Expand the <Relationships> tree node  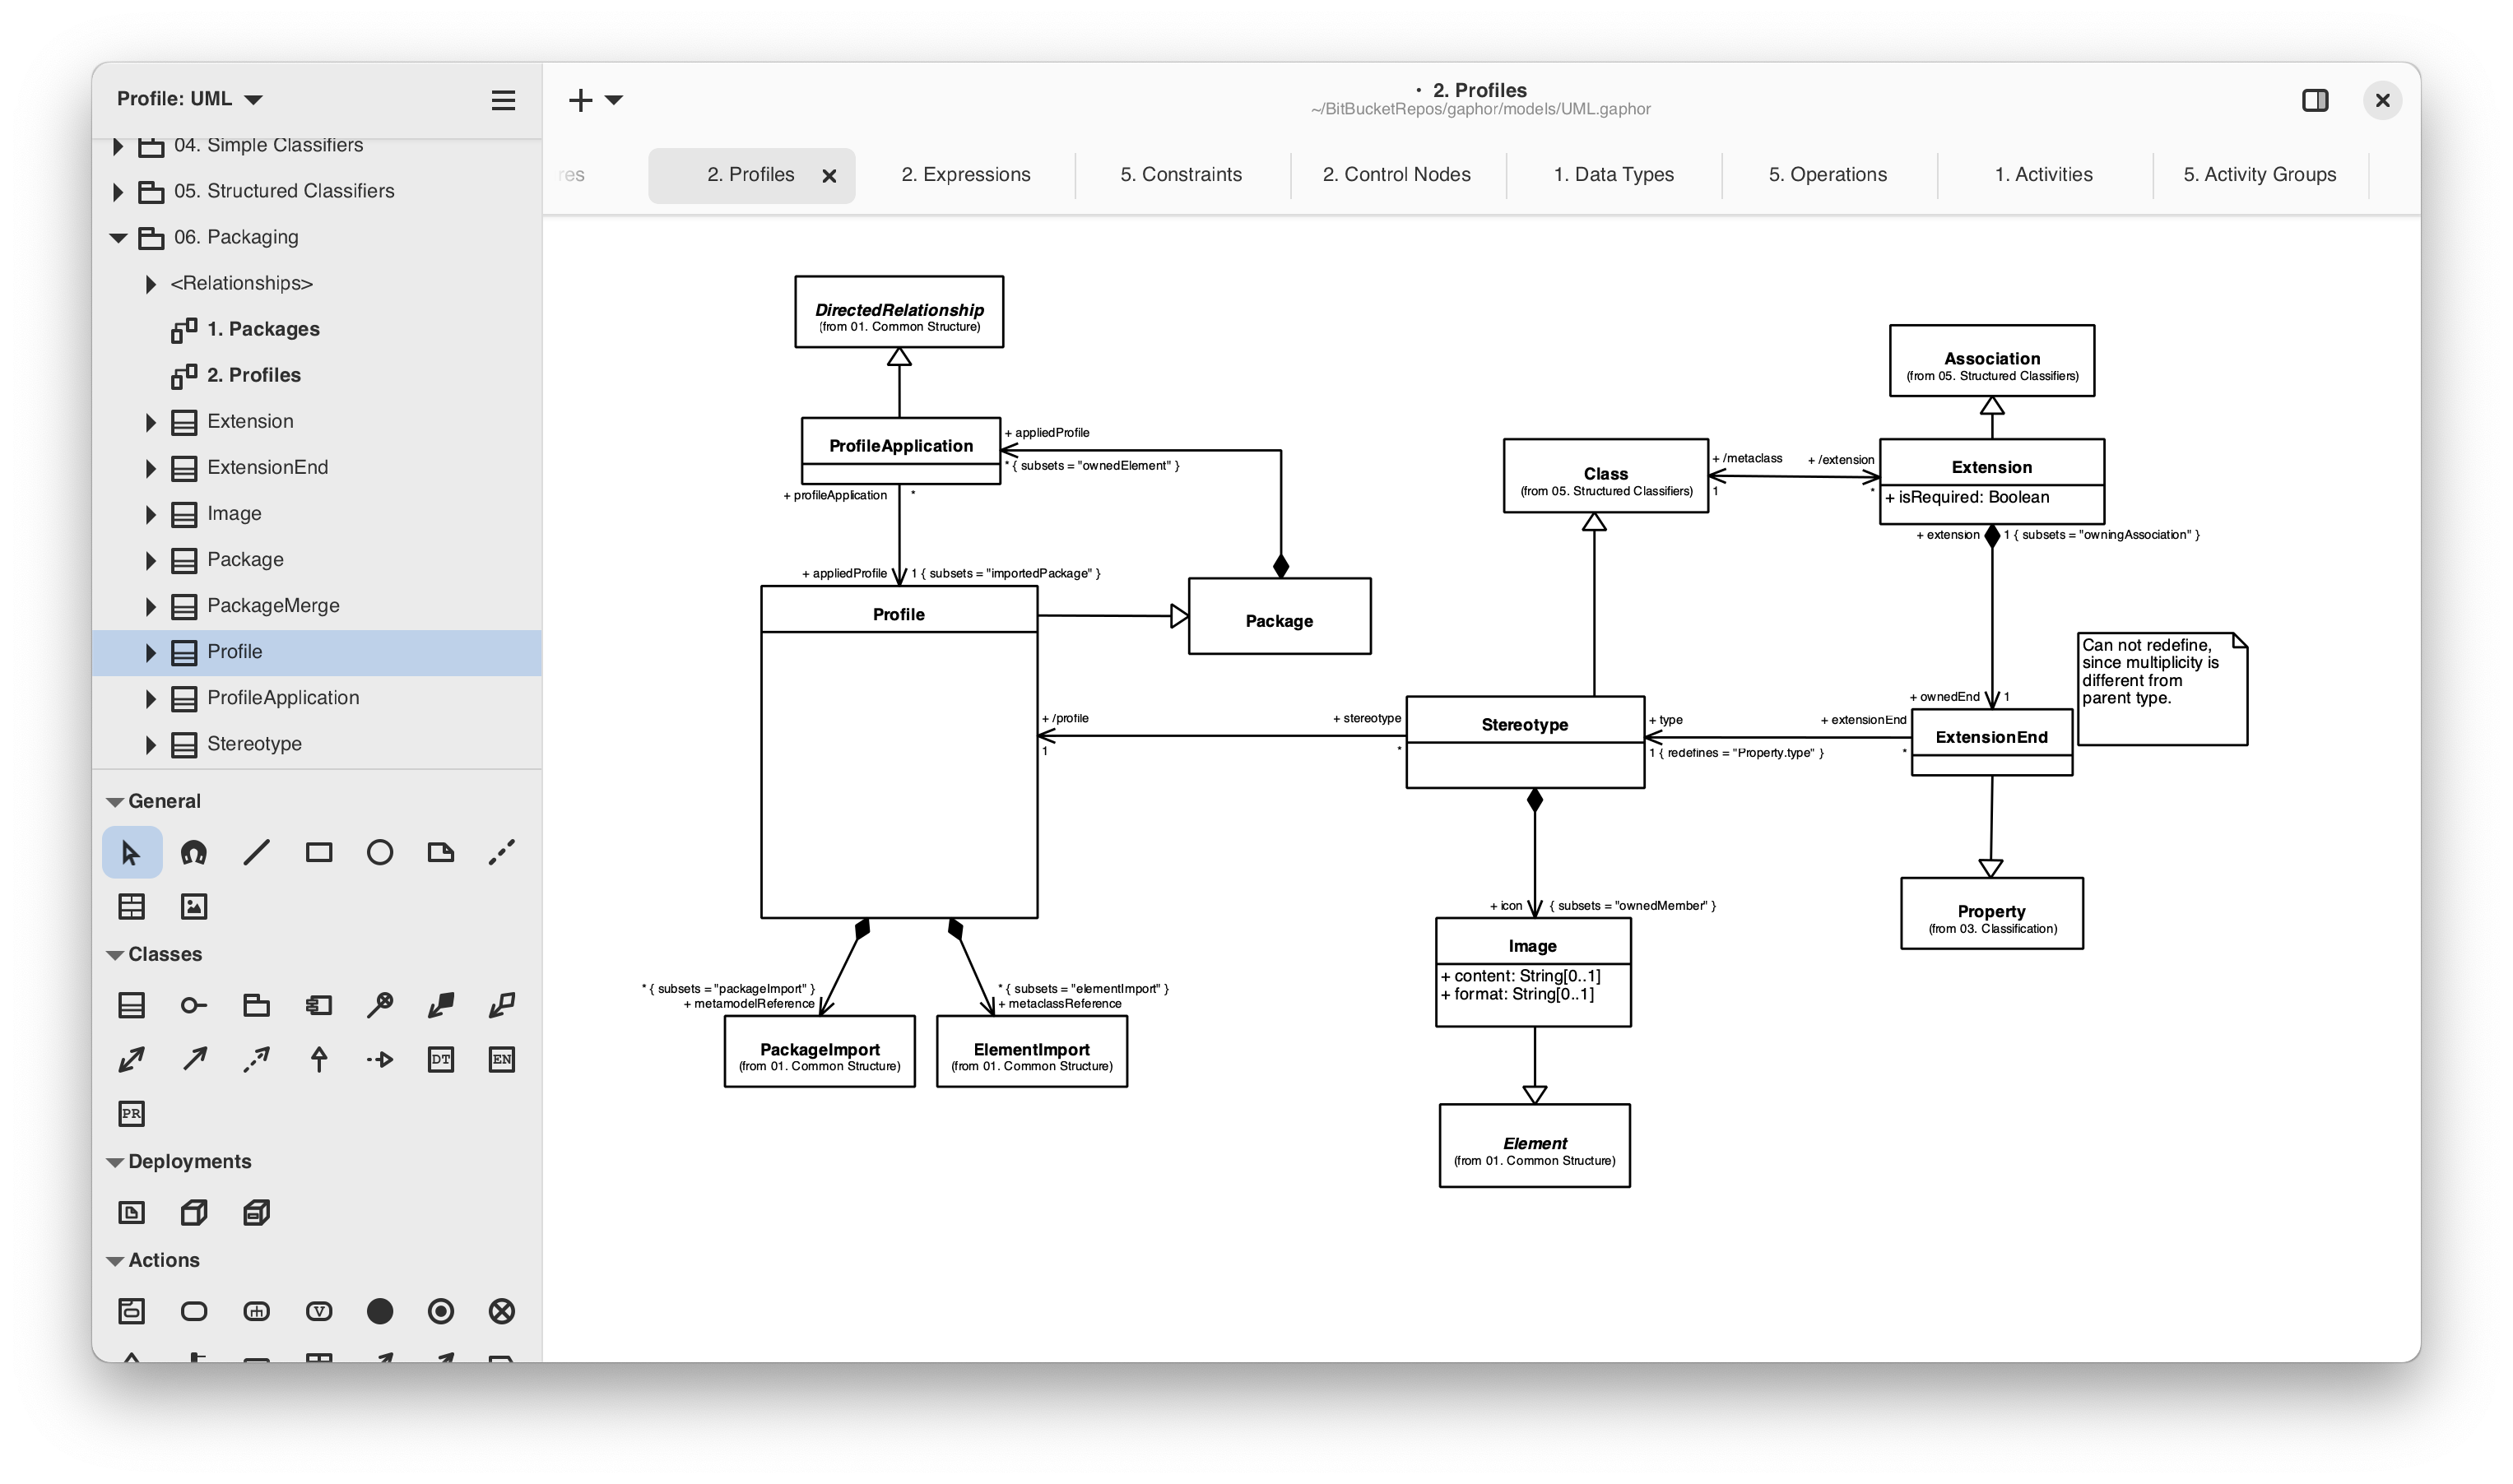150,284
